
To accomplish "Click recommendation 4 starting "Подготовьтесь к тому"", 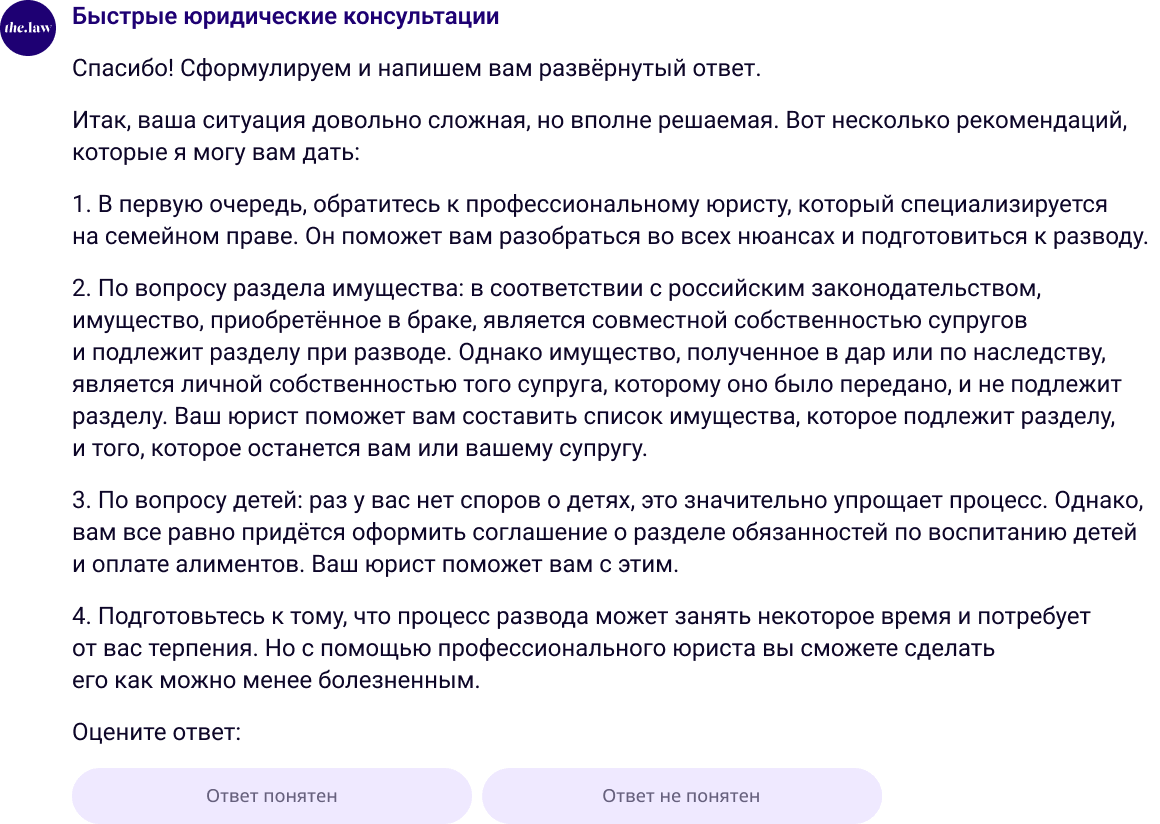I will (580, 649).
